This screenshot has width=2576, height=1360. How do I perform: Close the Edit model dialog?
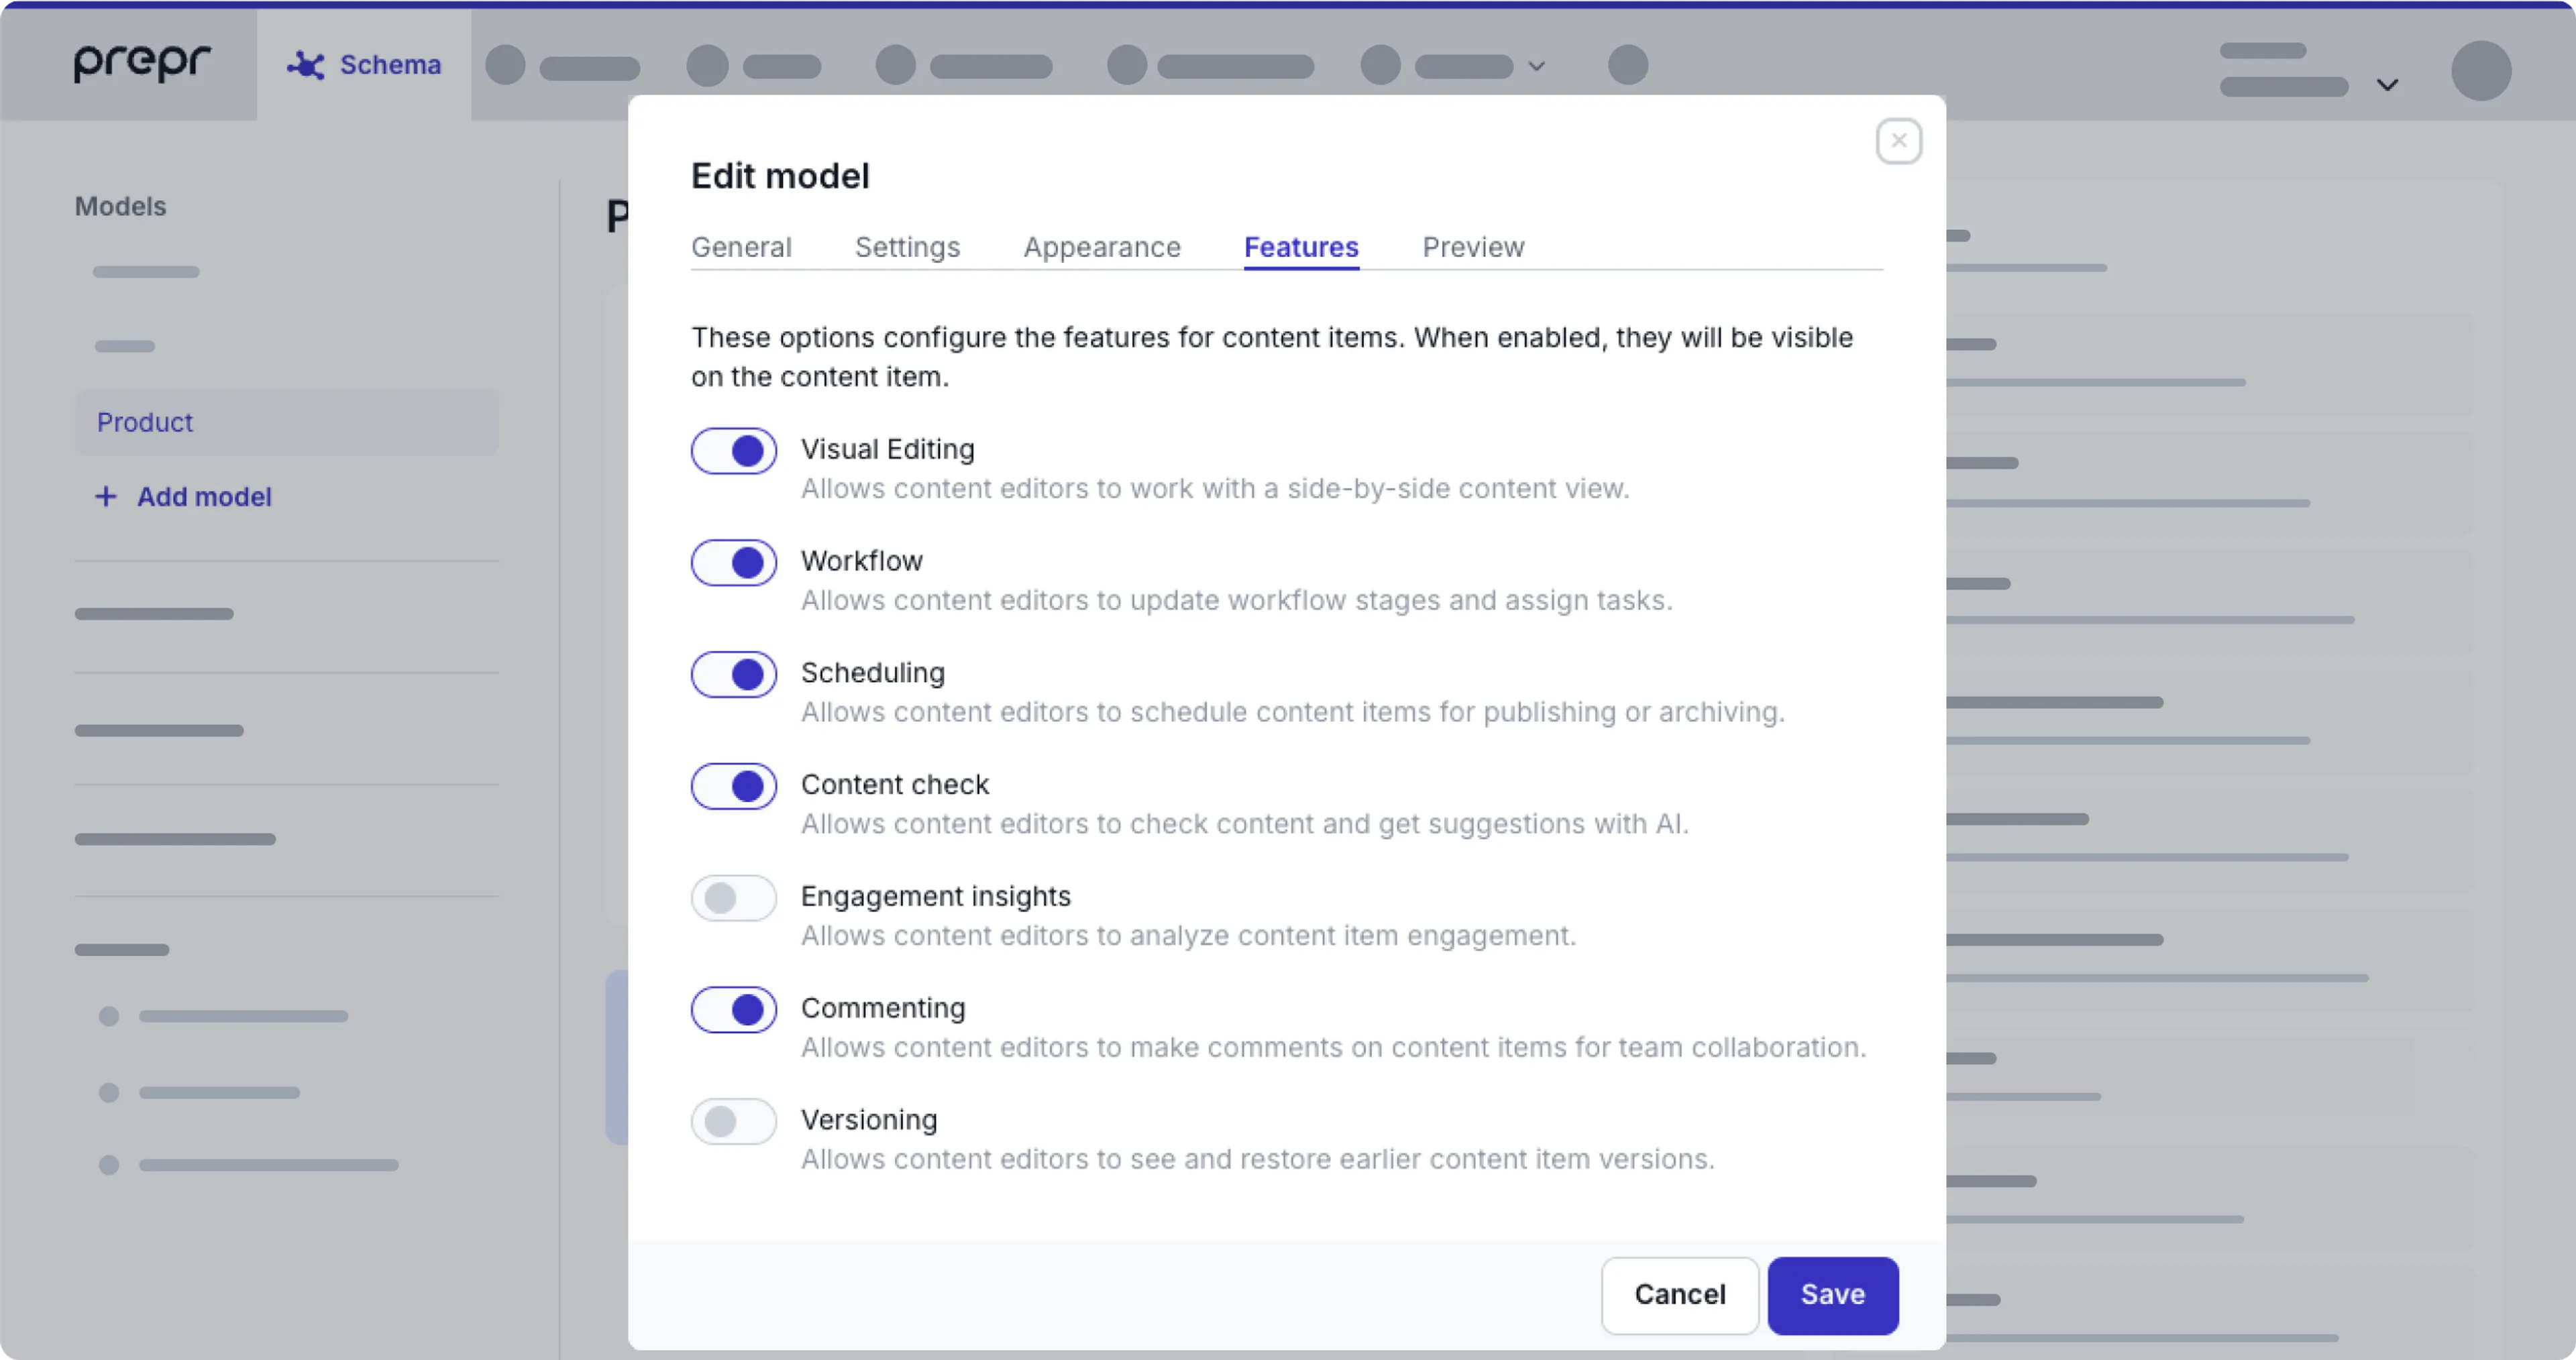[1898, 141]
